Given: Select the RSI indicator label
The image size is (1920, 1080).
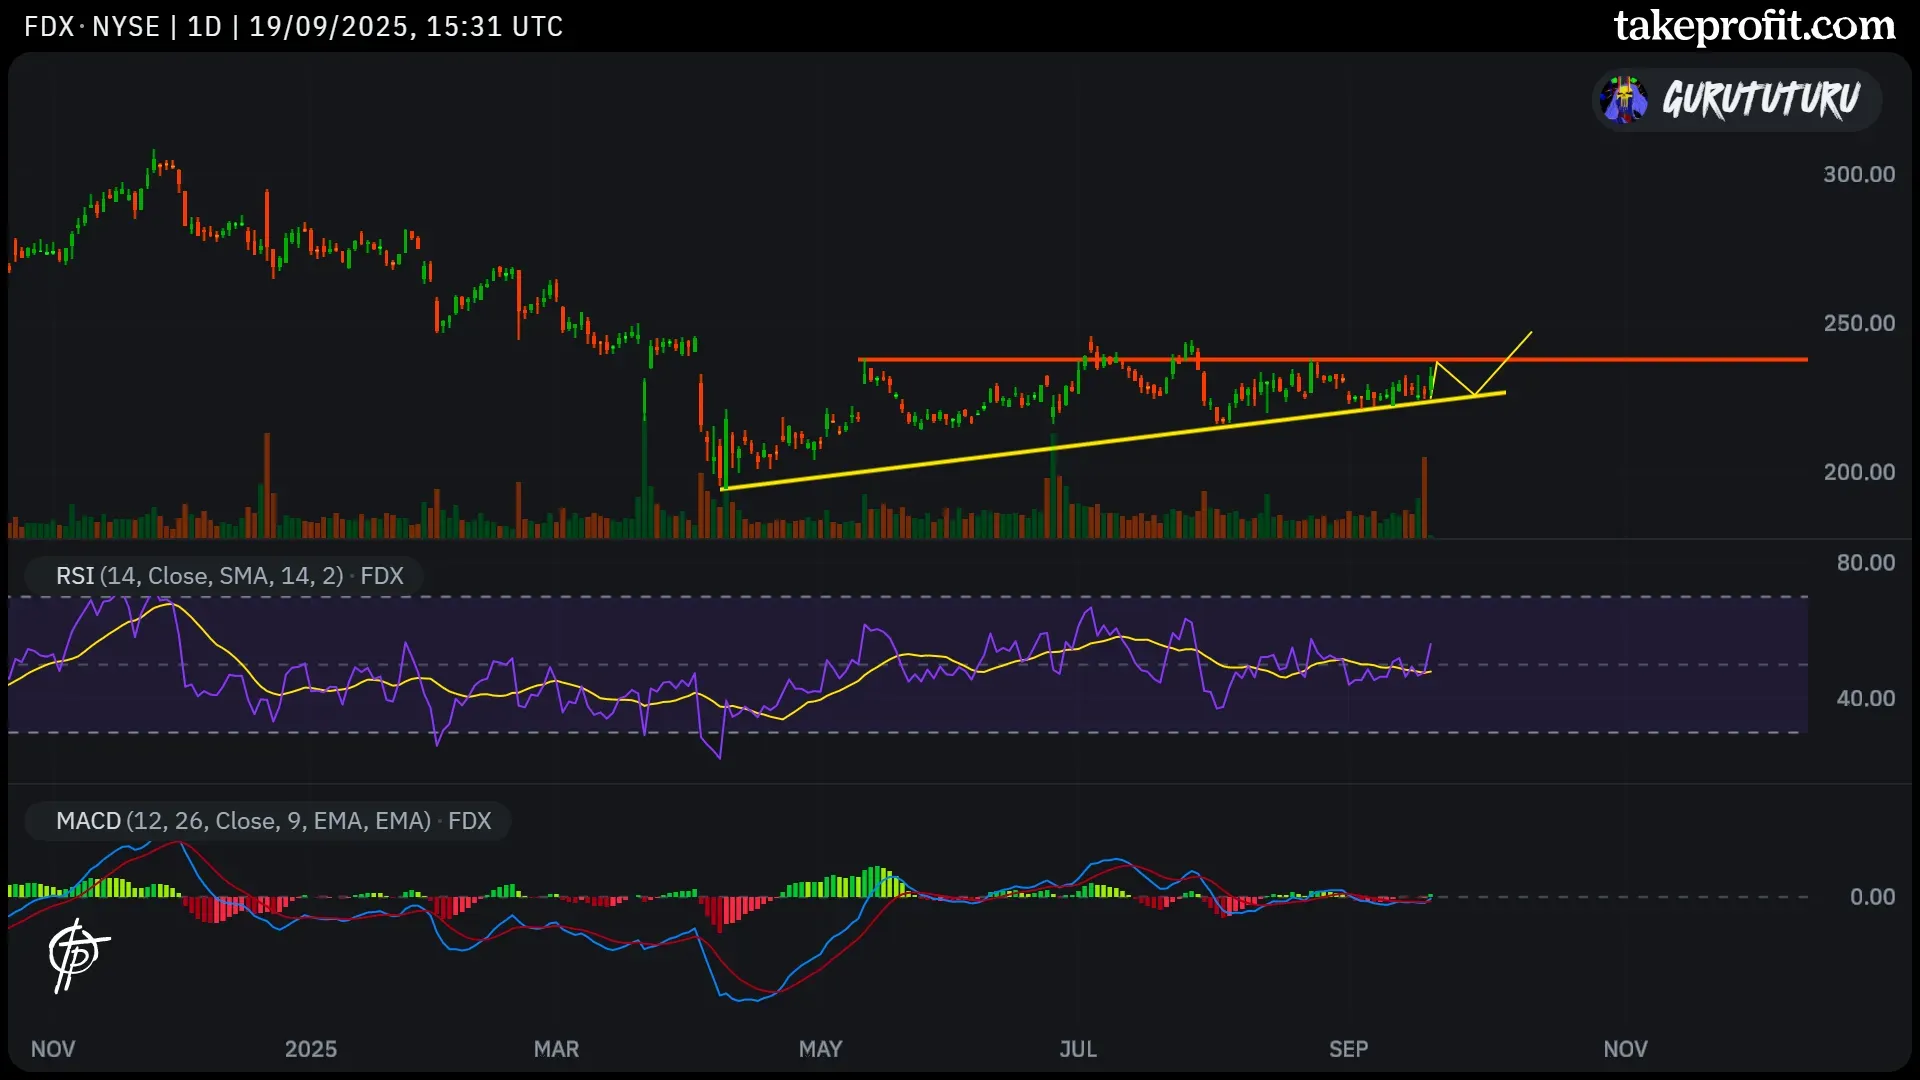Looking at the screenshot, I should [229, 576].
